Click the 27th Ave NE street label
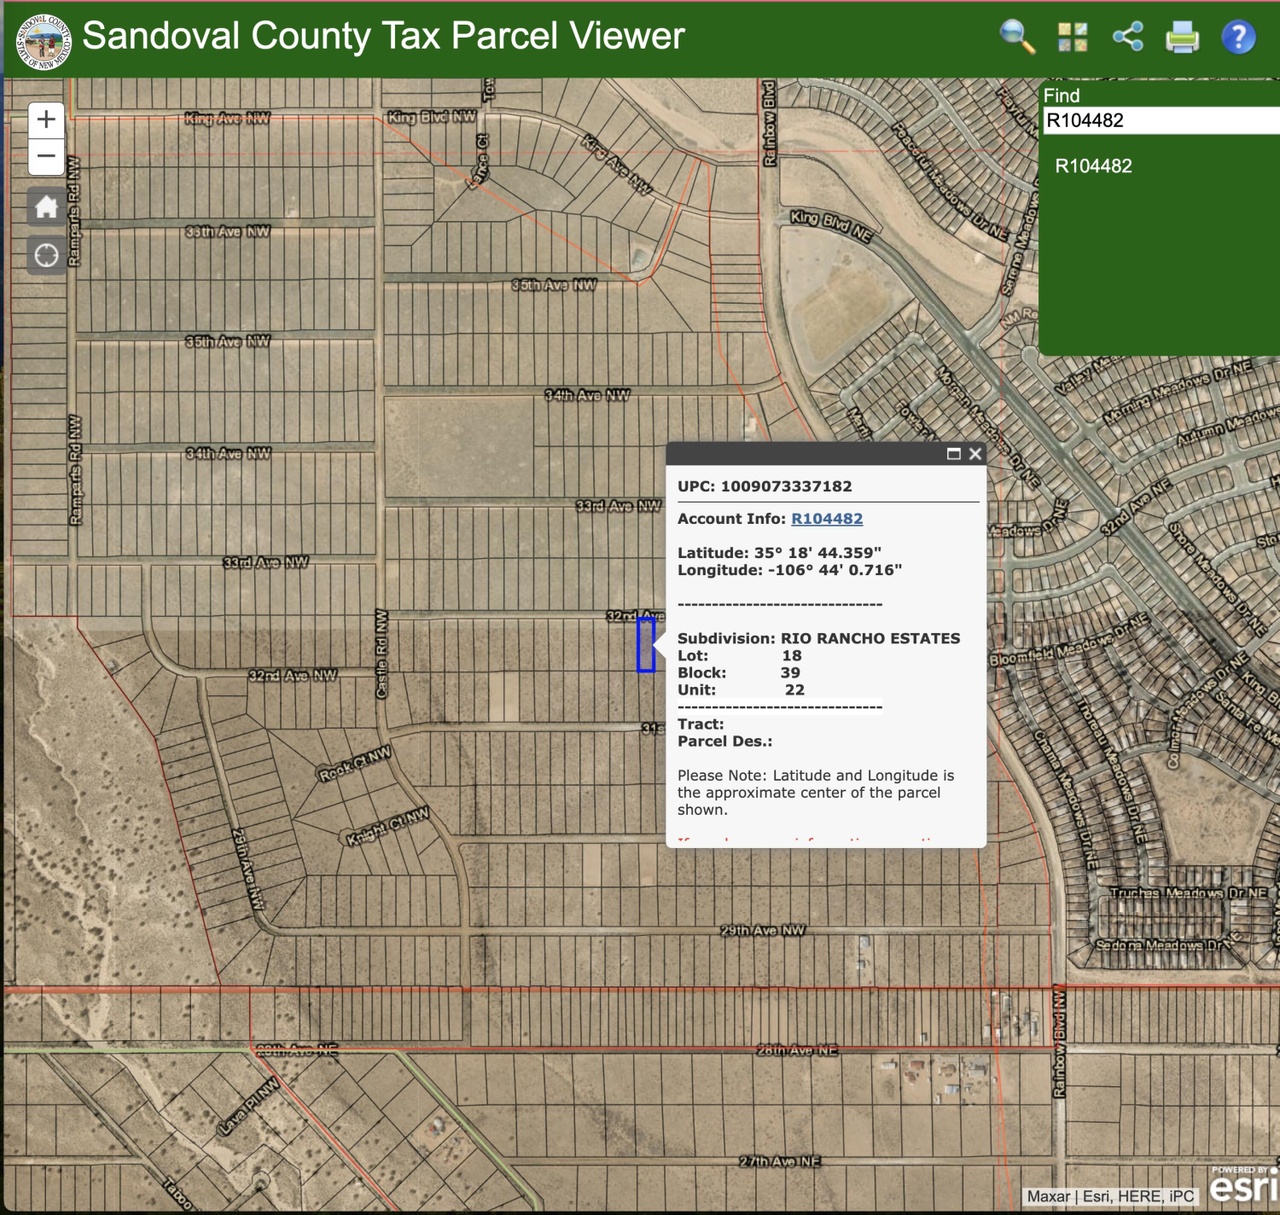The width and height of the screenshot is (1280, 1215). (x=780, y=1162)
